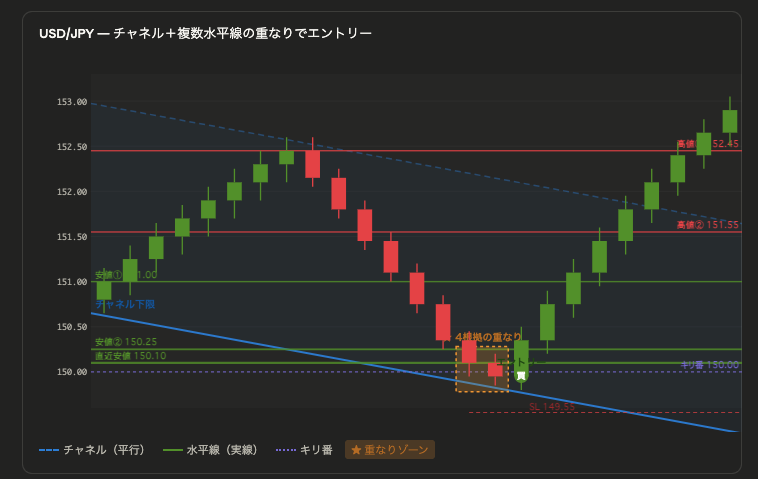Select the 安値① 151.00 support label
758x479 pixels.
[126, 275]
